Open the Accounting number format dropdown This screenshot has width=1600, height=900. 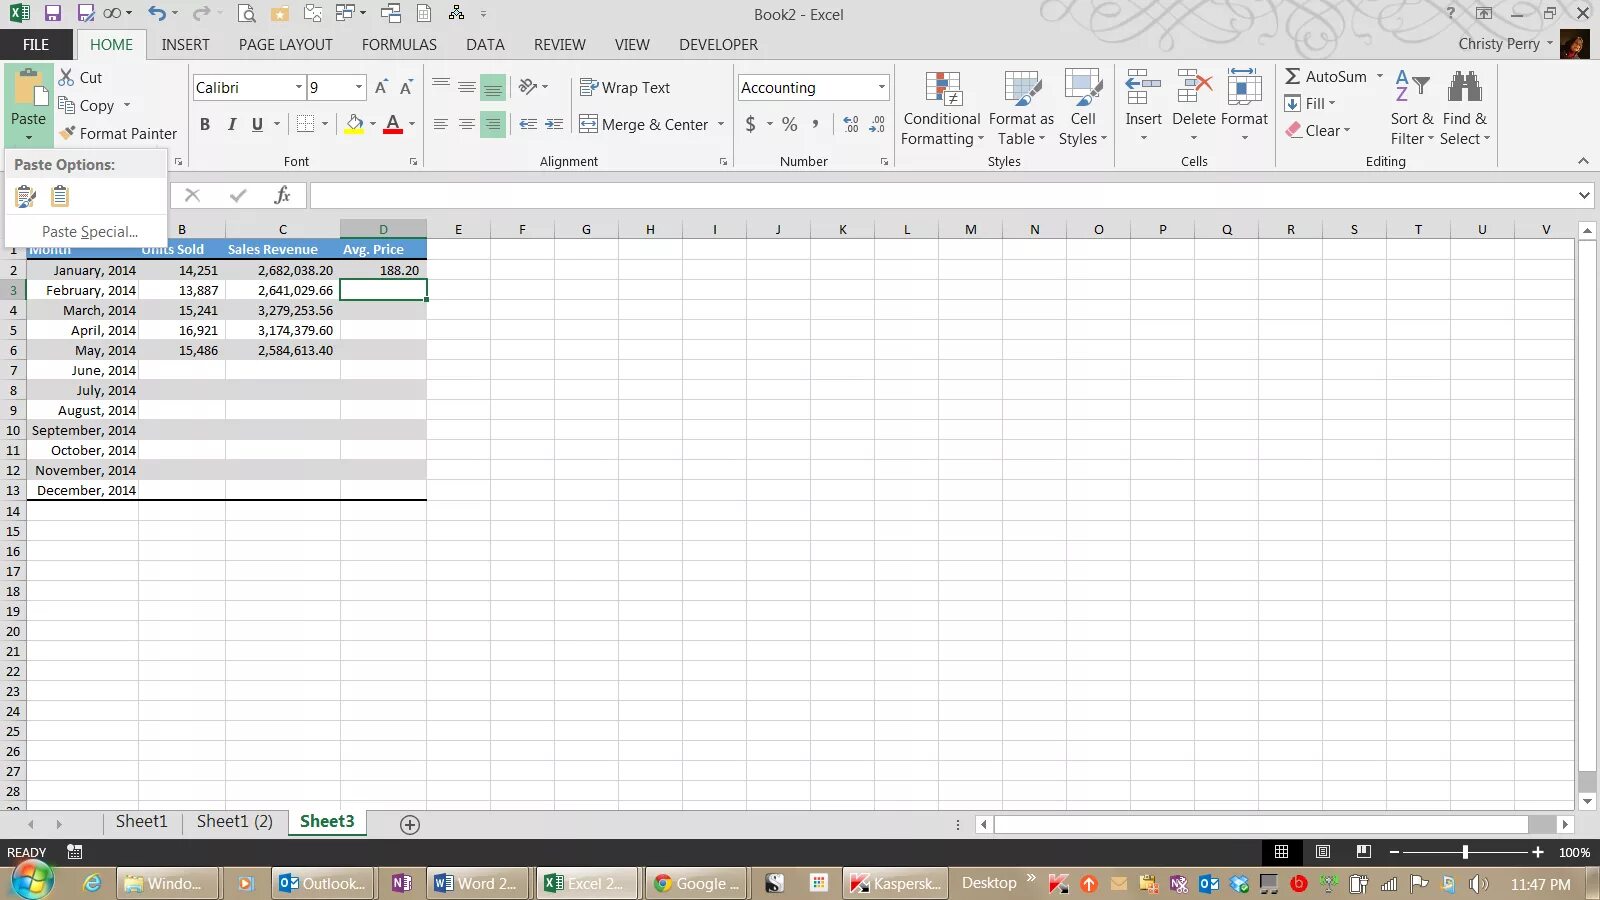(x=881, y=87)
